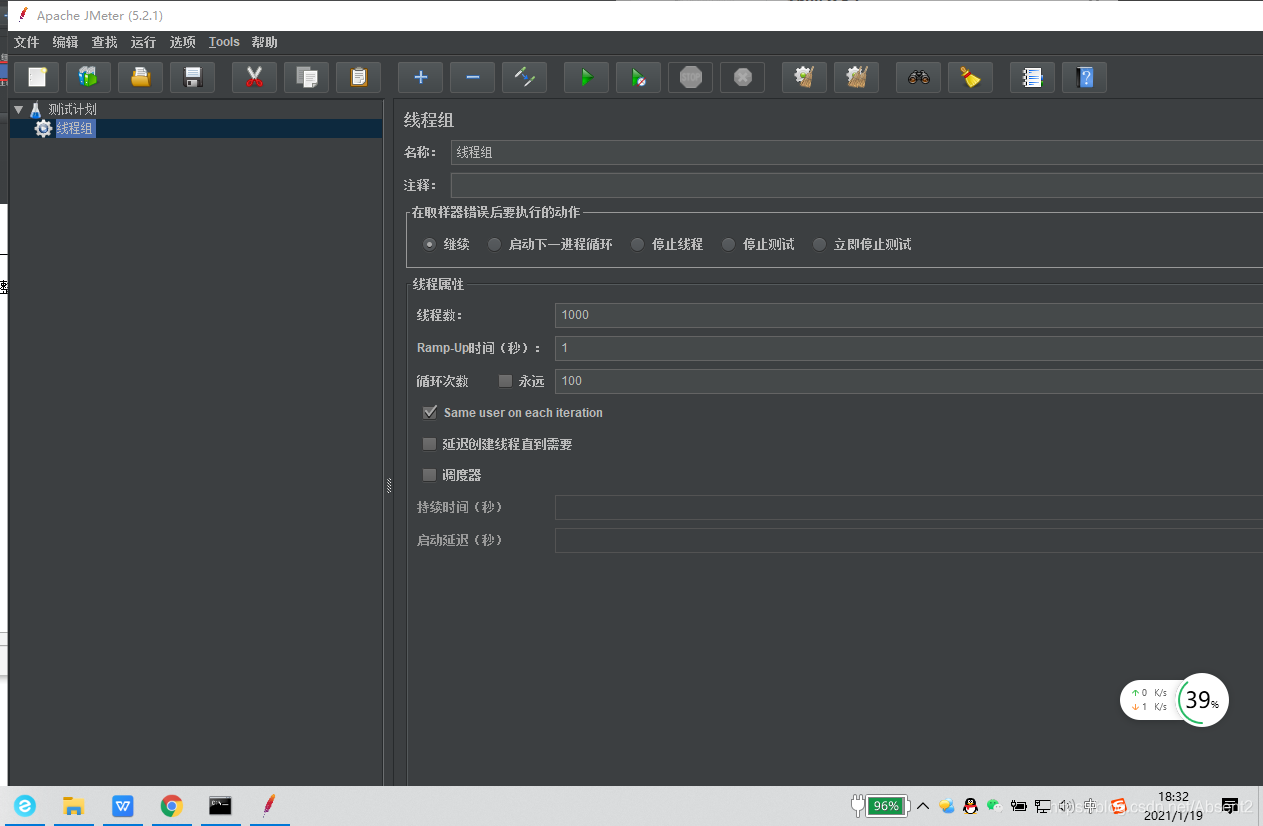Open the command prompt taskbar icon
This screenshot has height=826, width=1263.
click(x=221, y=806)
